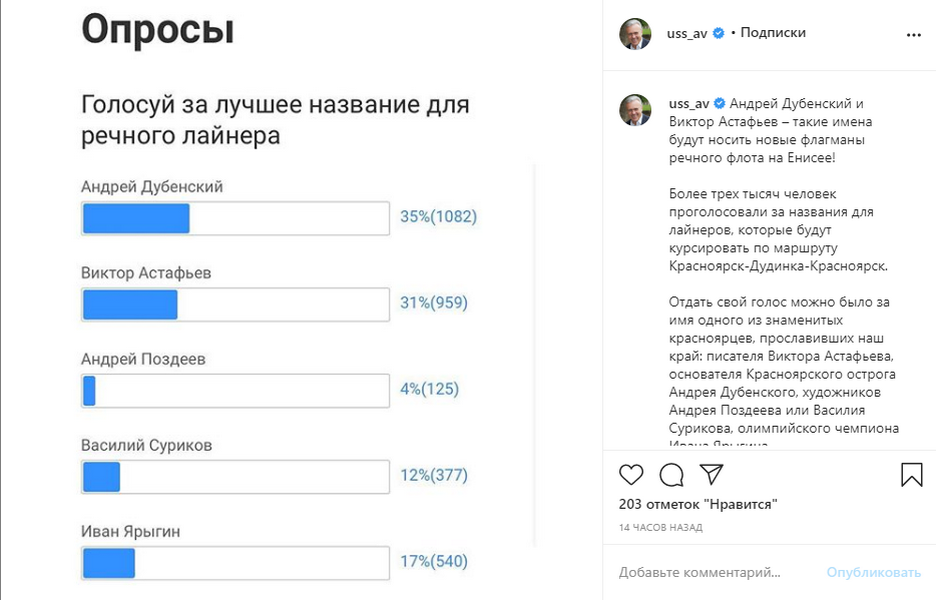Open the three-dots post options menu
The image size is (936, 600).
pos(913,34)
